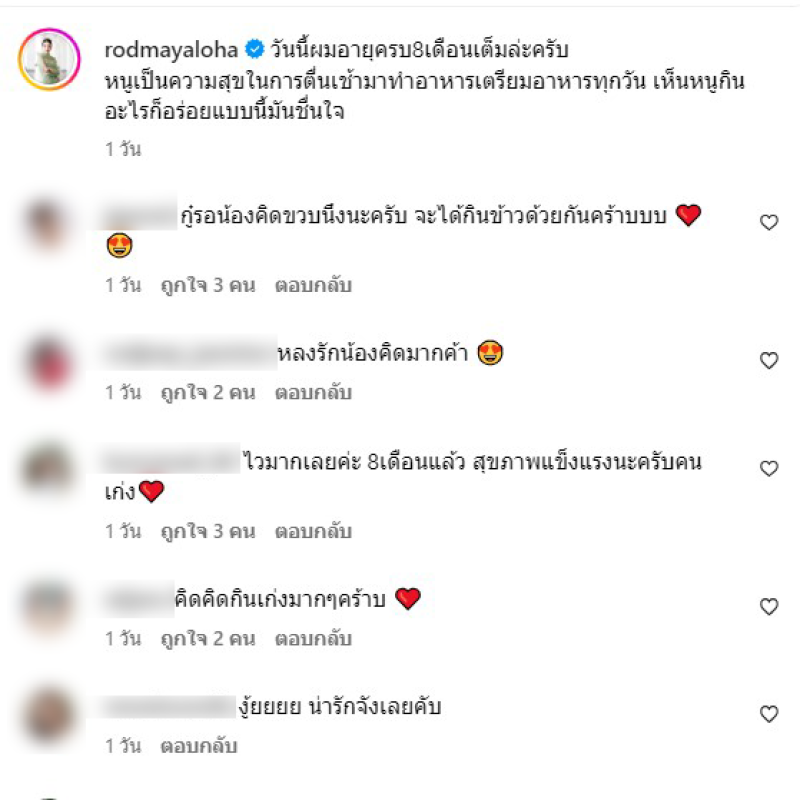Like the 'น่ารักจังเลยคับ' comment

click(769, 714)
